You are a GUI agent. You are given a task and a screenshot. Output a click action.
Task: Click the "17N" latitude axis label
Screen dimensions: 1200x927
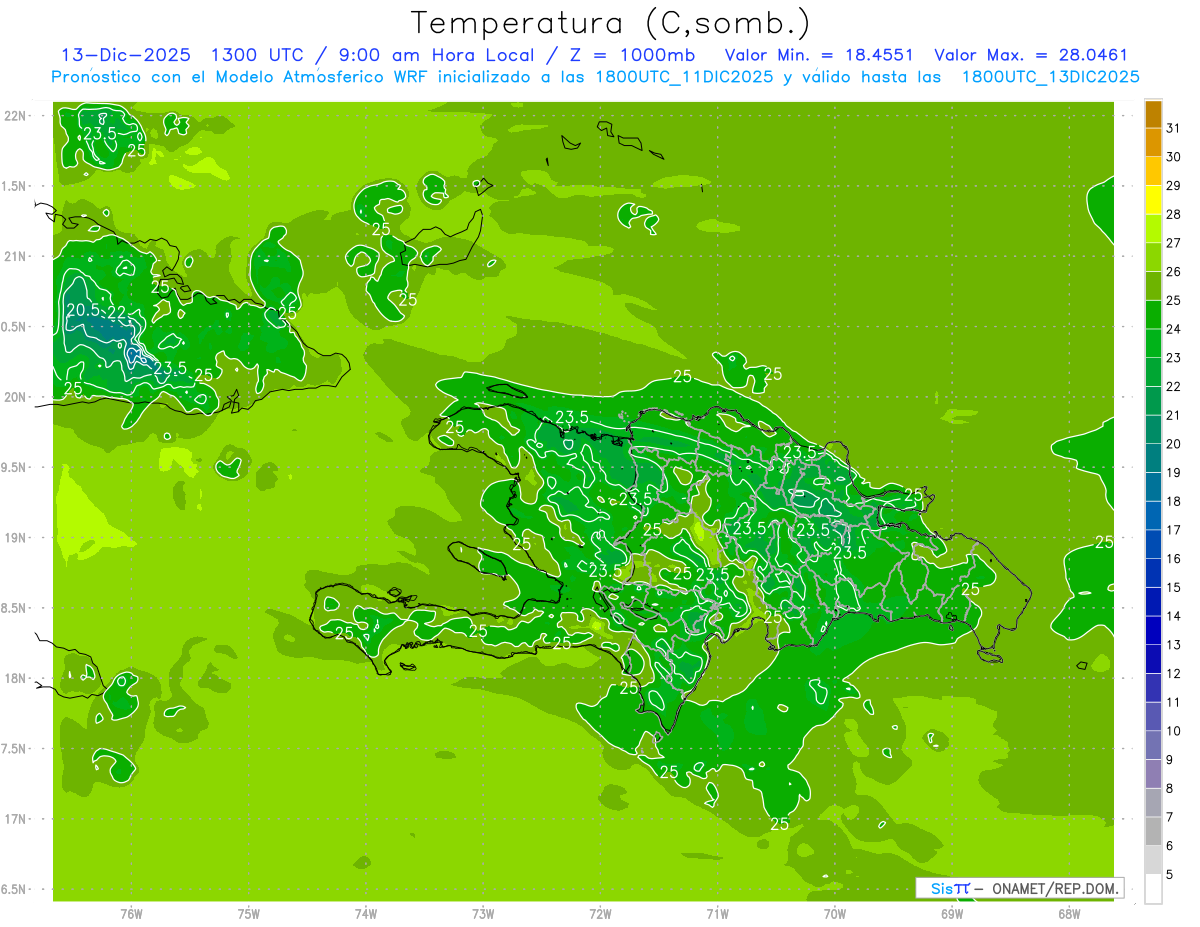(x=17, y=819)
